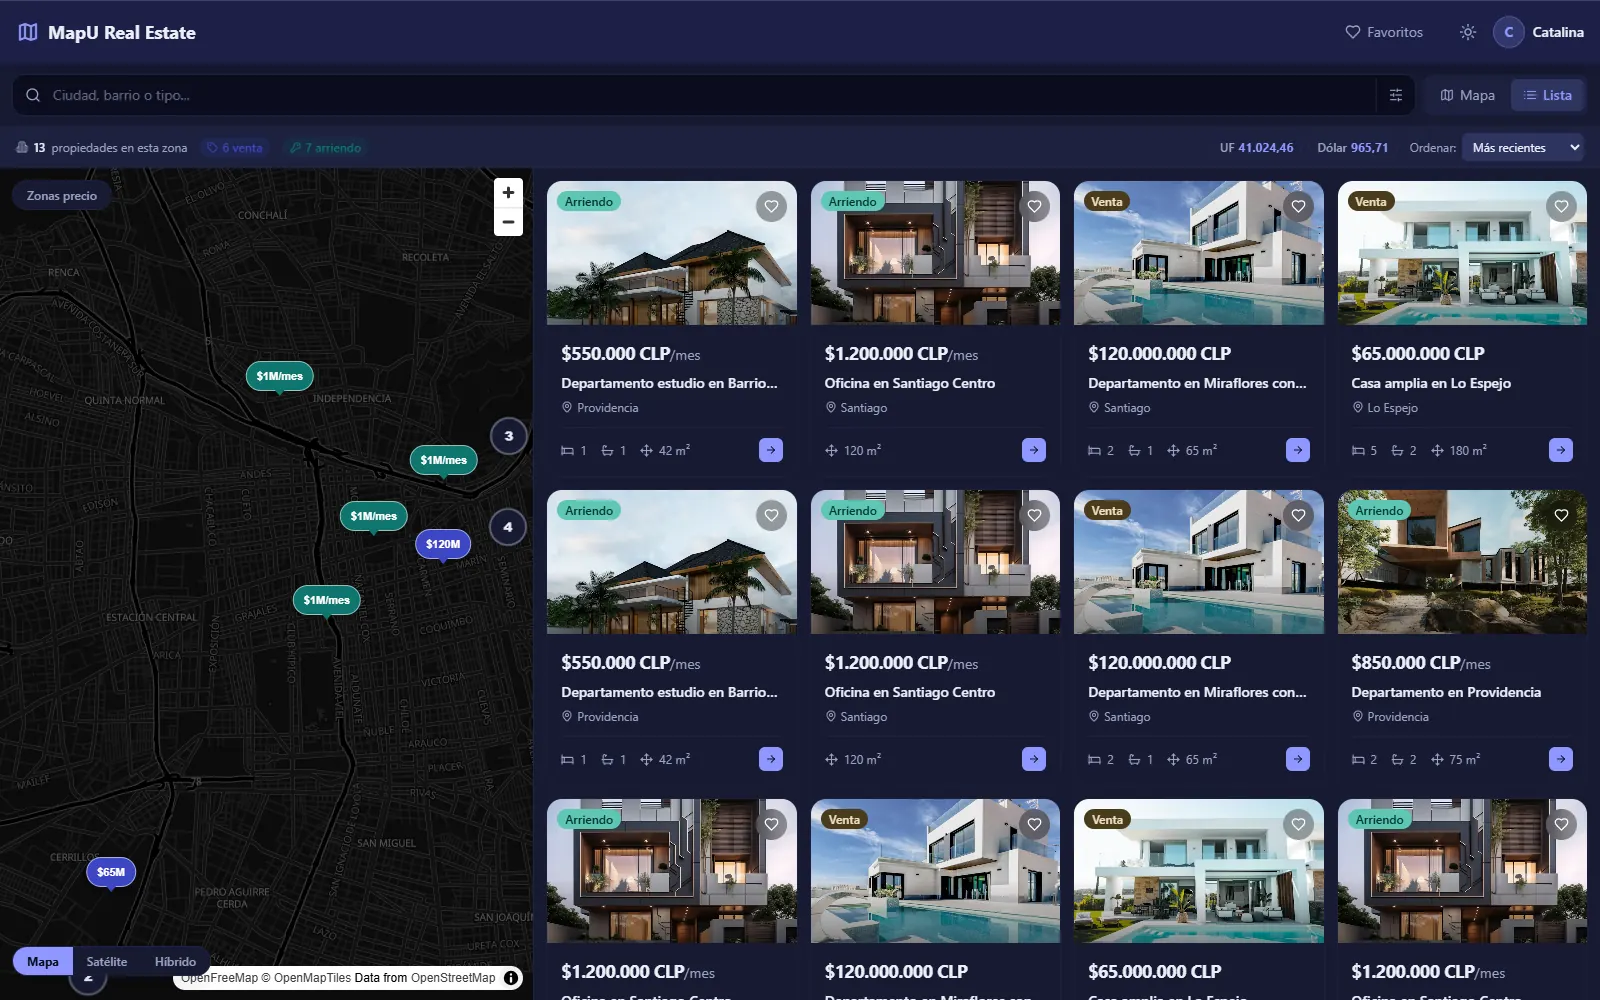
Task: Toggle Zonas precio on the map
Action: click(x=62, y=196)
